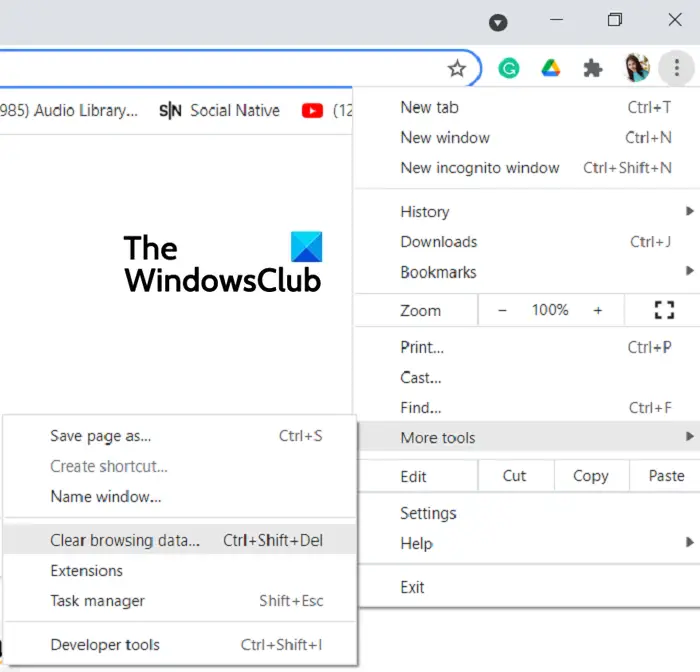
Task: Open the profile avatar
Action: click(637, 68)
